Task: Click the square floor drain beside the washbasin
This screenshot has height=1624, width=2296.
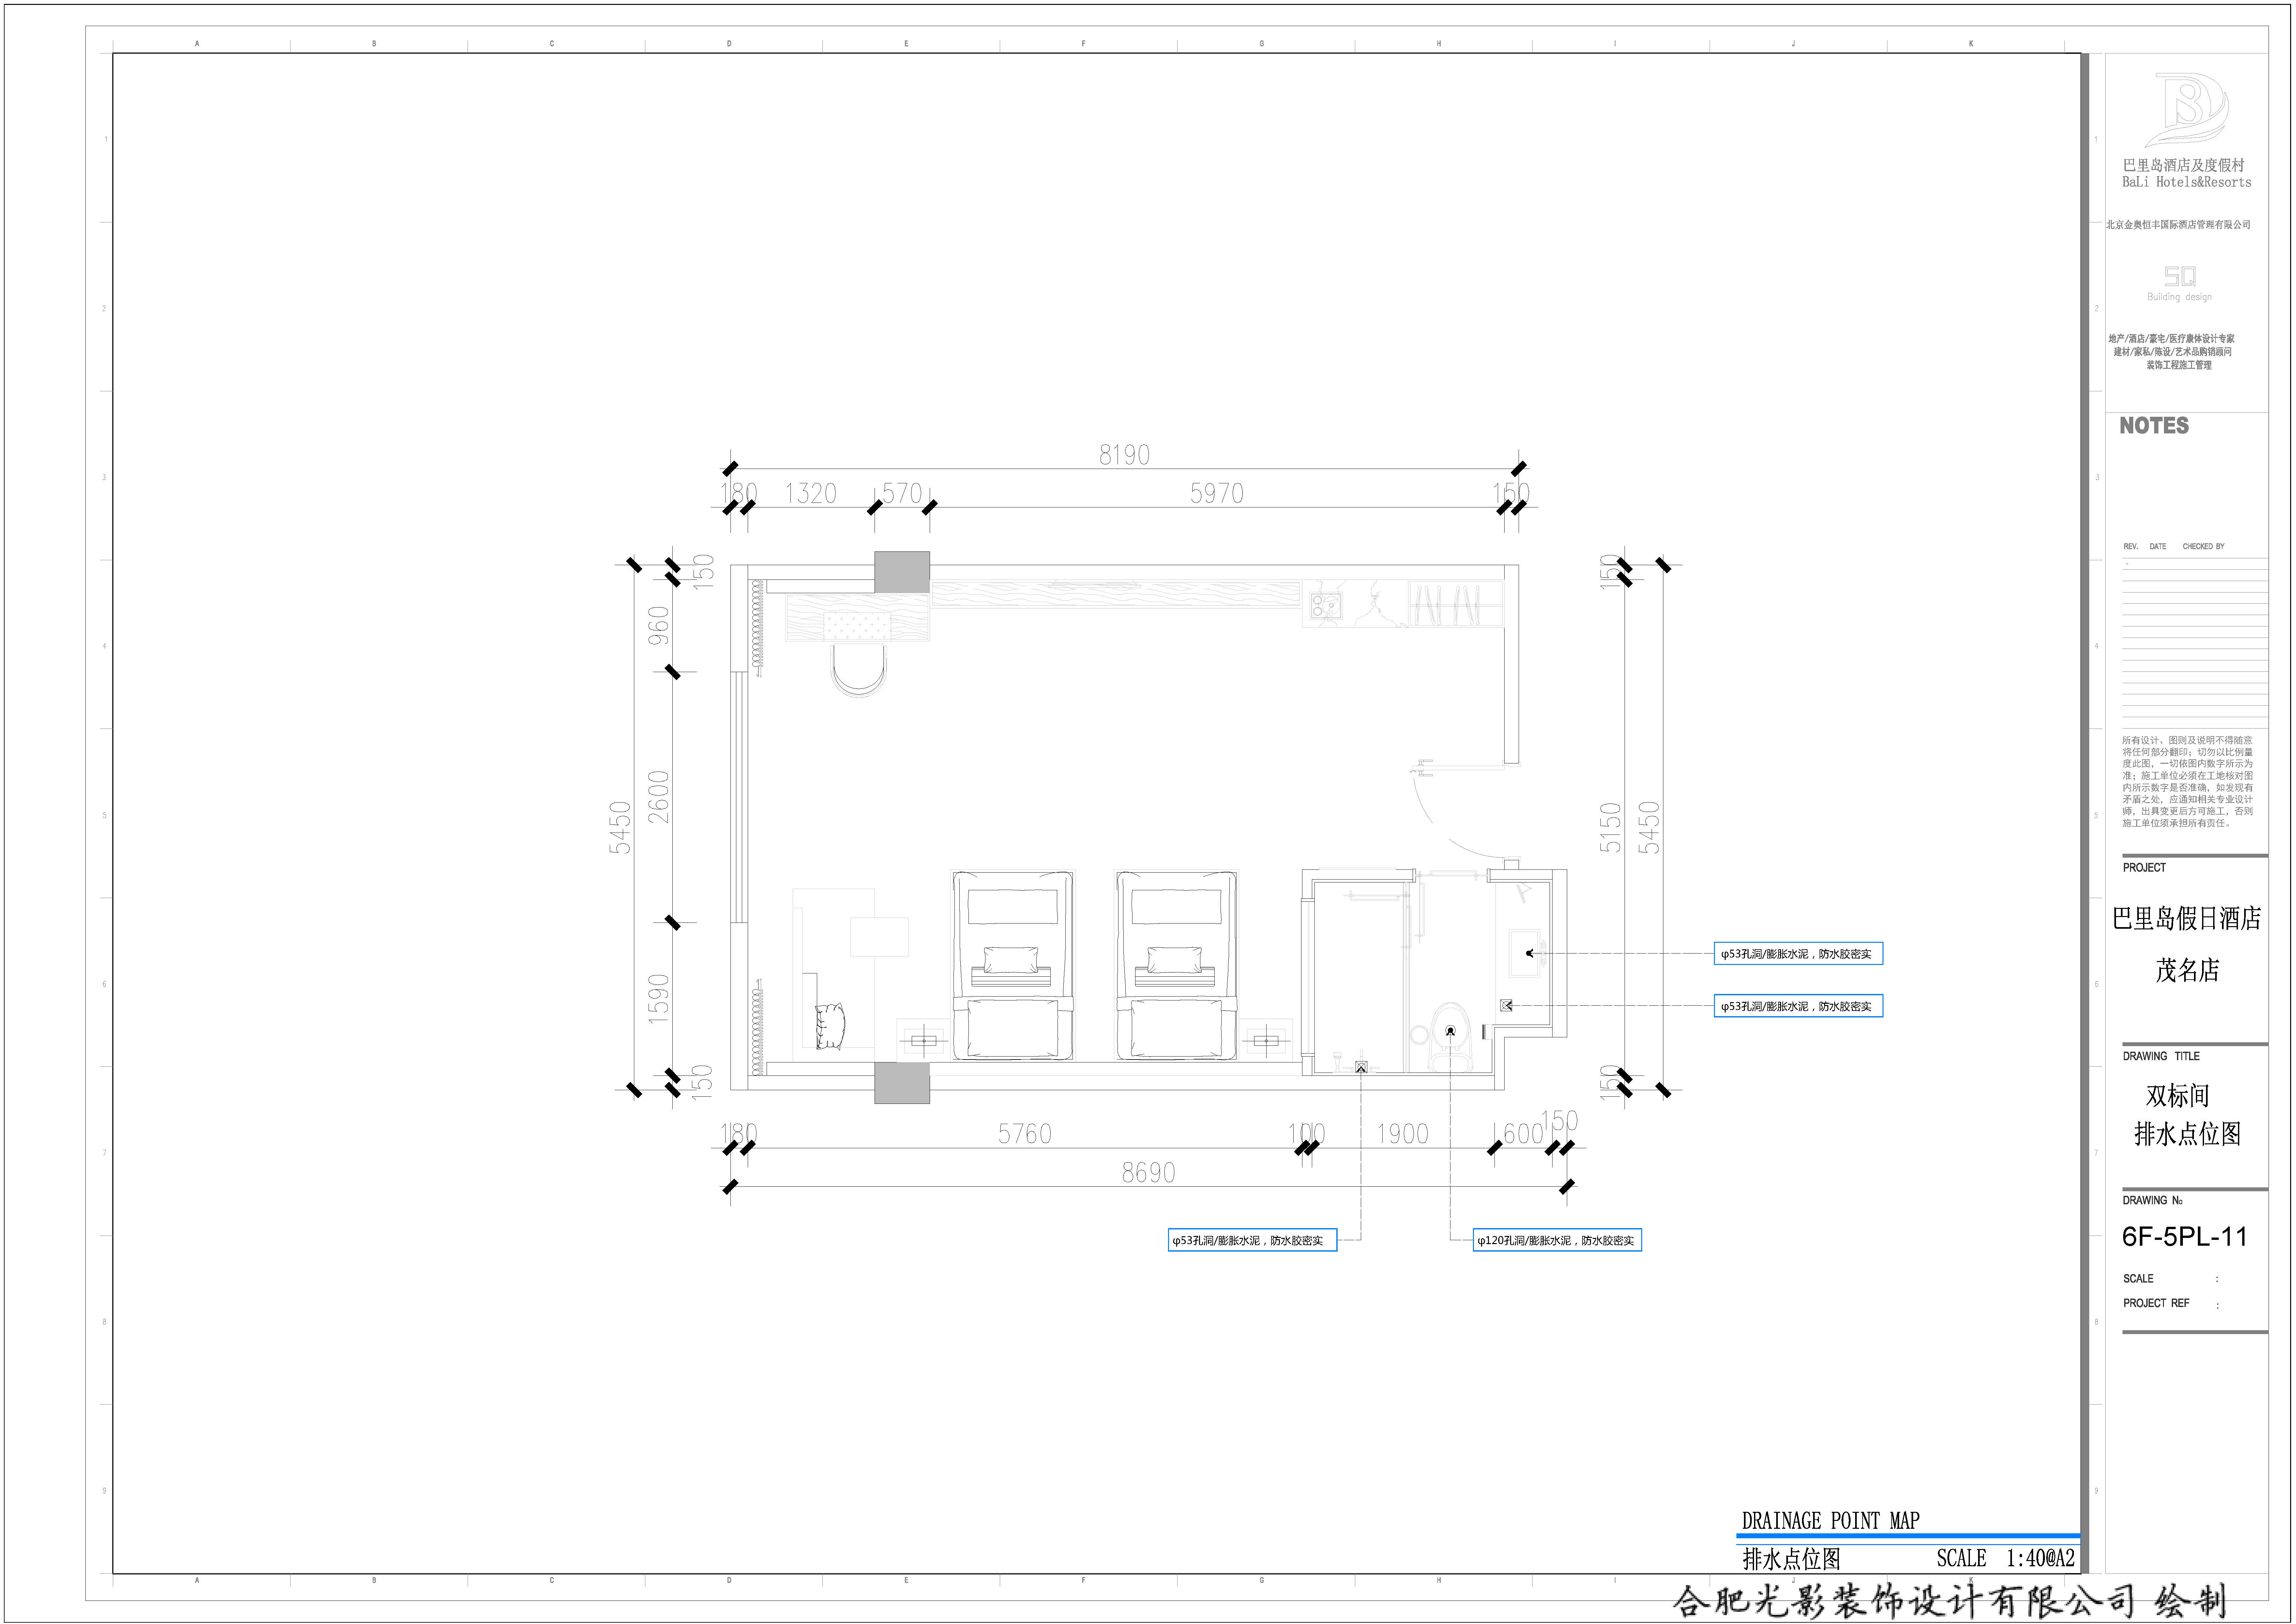Action: tap(1506, 1005)
